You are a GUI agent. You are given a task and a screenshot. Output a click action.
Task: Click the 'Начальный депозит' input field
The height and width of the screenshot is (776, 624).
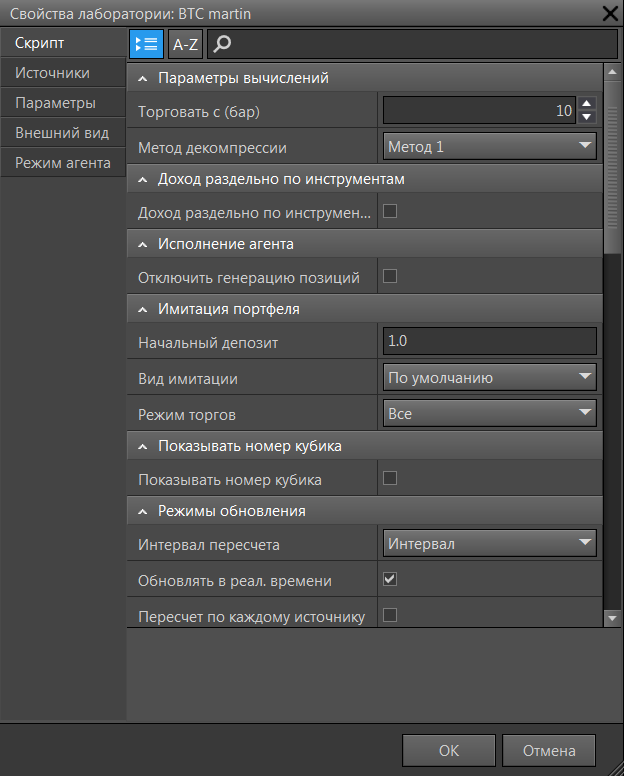[x=490, y=341]
